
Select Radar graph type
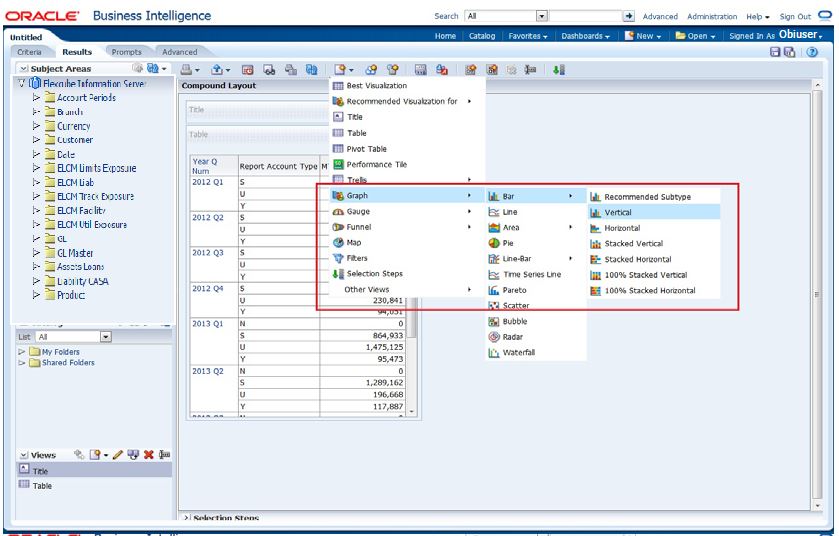[536, 337]
